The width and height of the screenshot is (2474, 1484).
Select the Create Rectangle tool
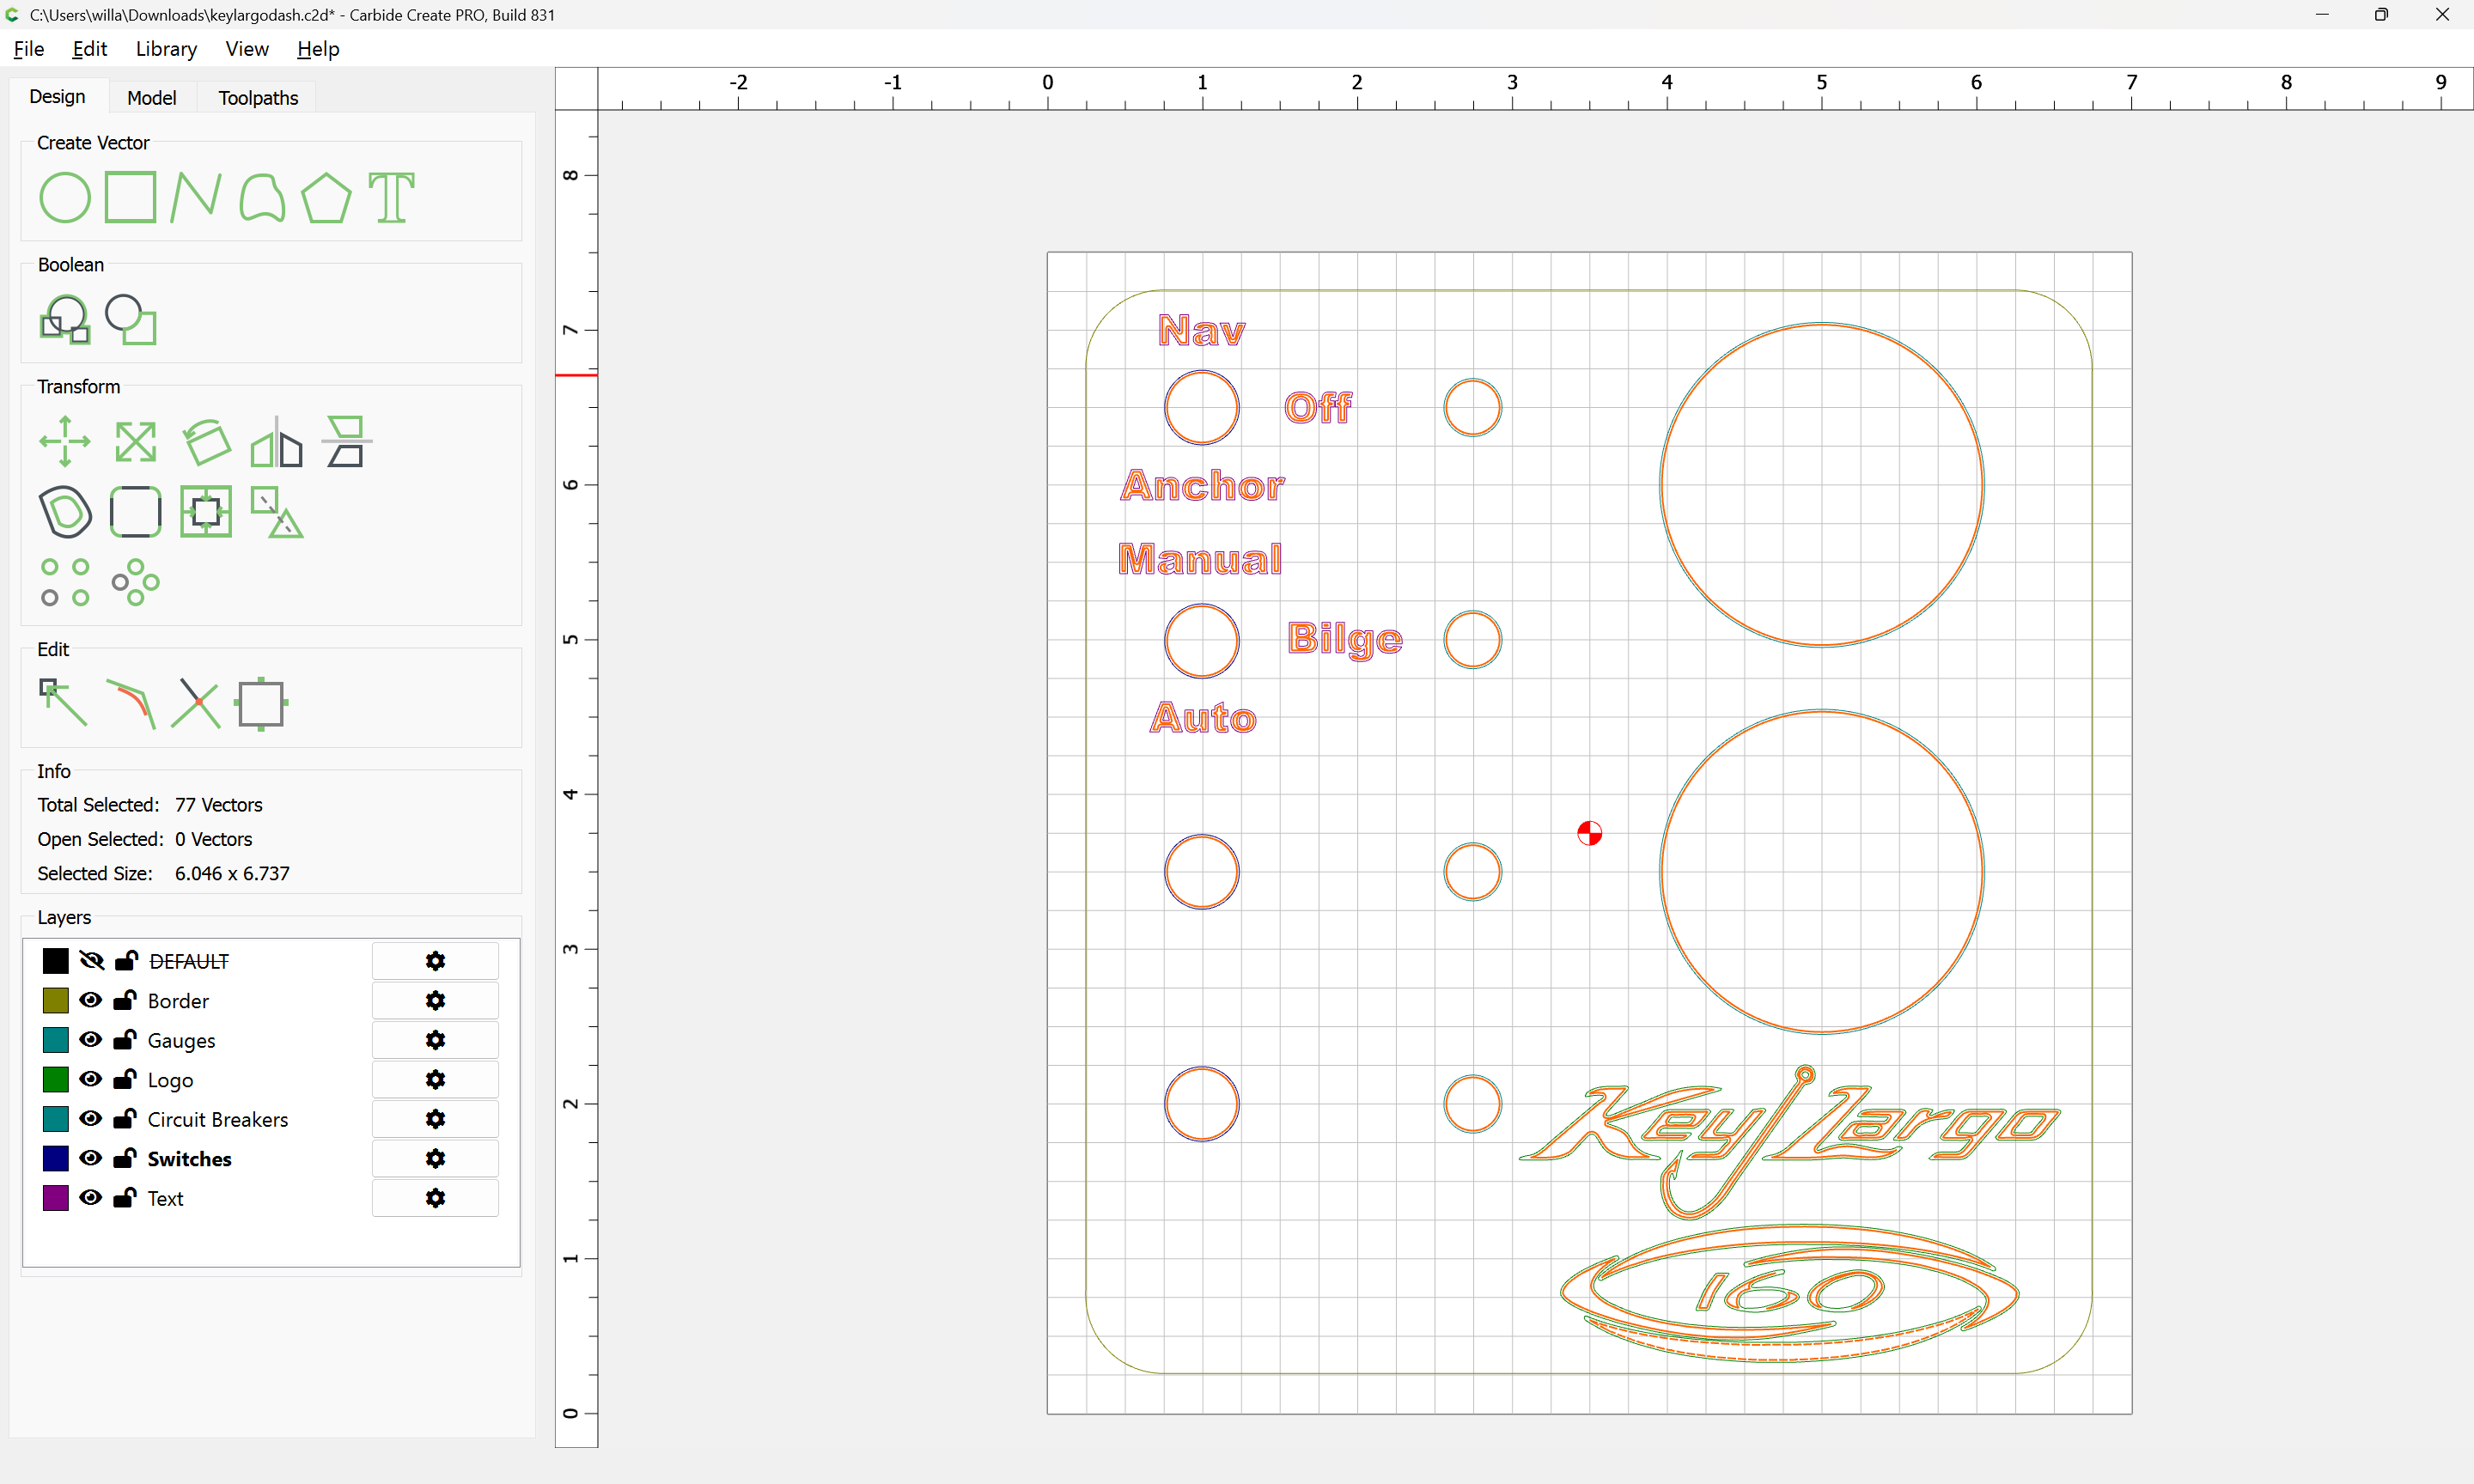131,196
